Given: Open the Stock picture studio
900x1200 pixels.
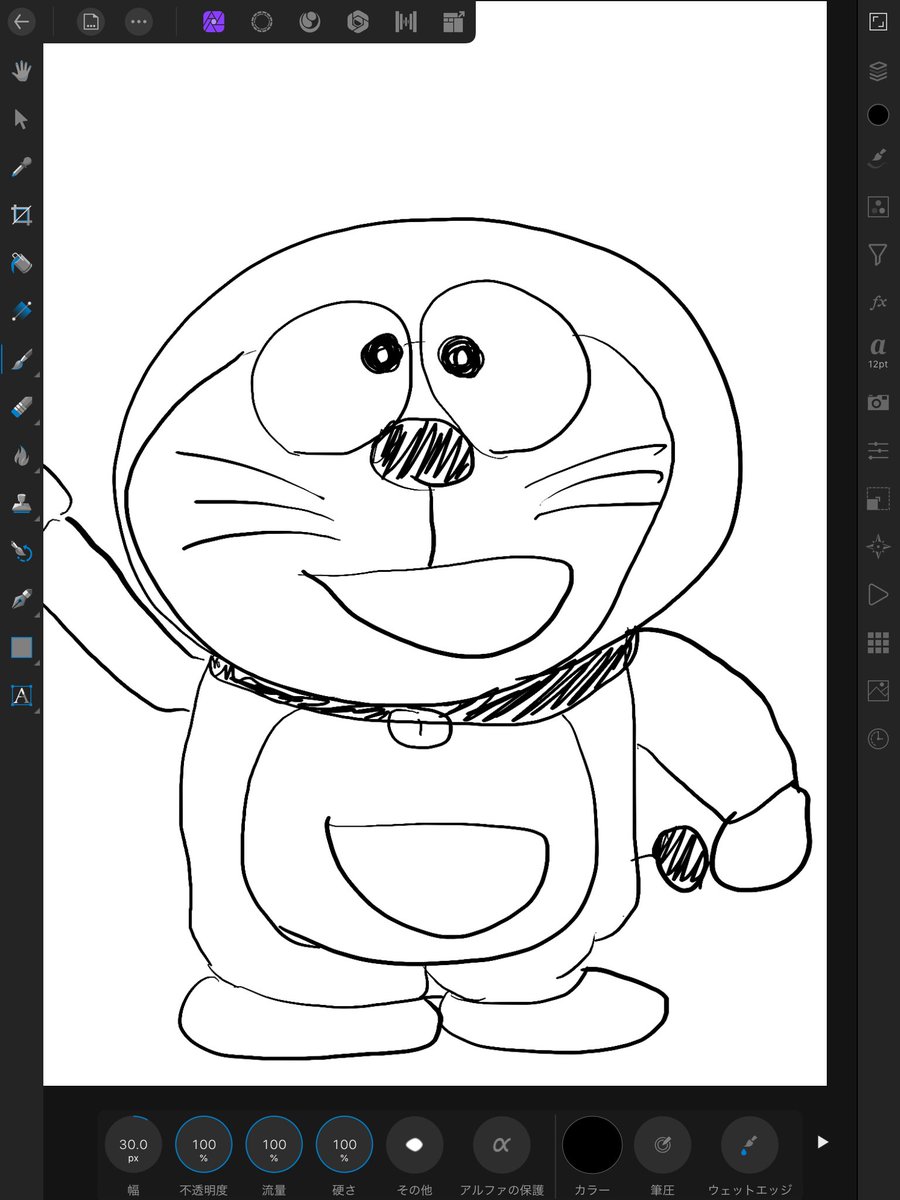Looking at the screenshot, I should [x=878, y=690].
